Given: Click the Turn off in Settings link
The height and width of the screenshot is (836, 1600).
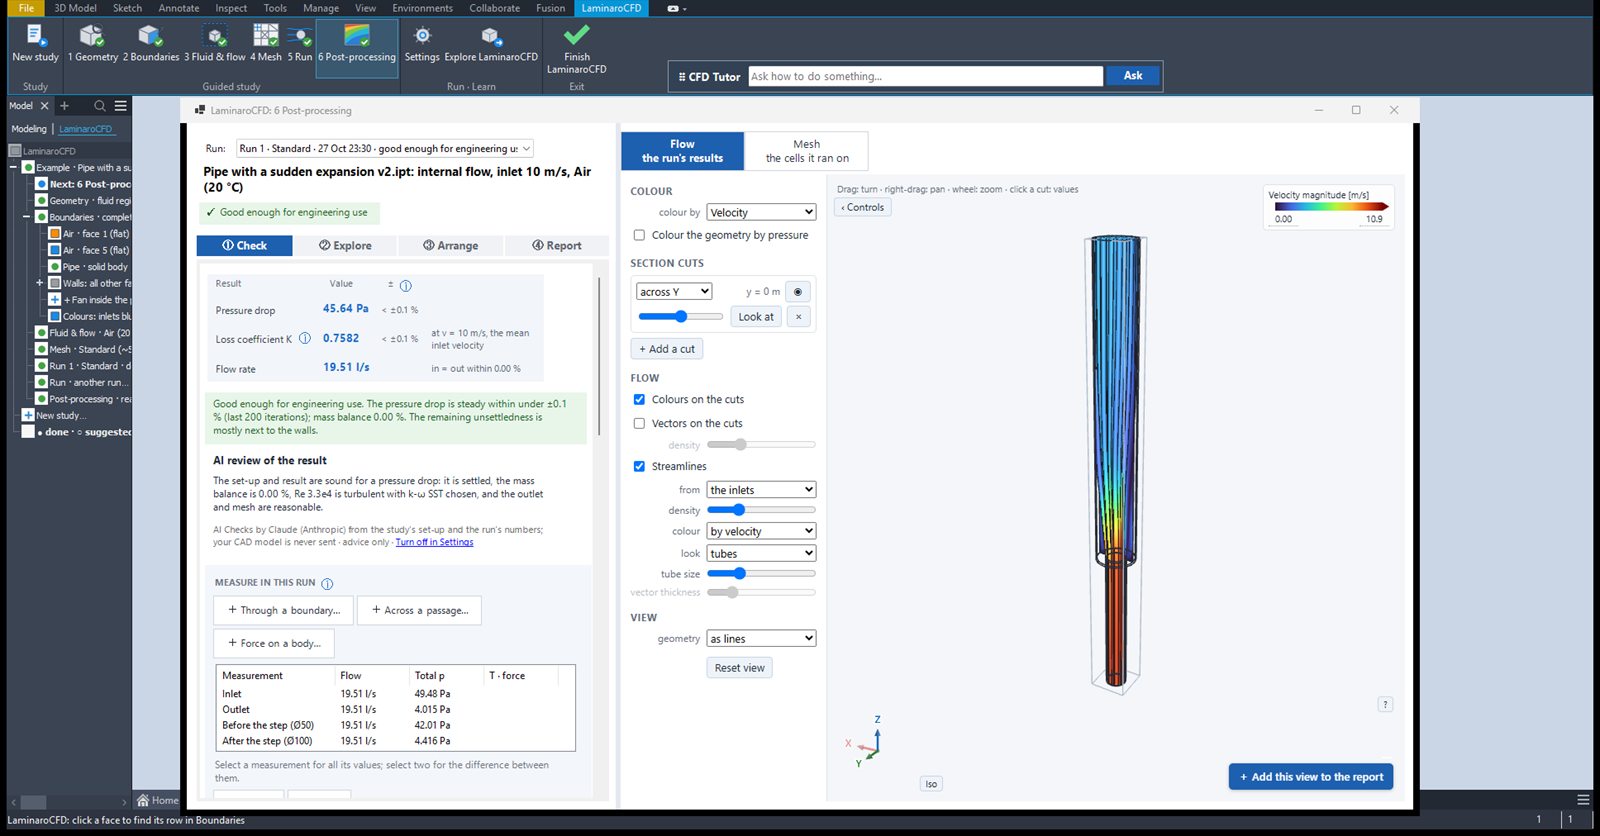Looking at the screenshot, I should [x=434, y=543].
